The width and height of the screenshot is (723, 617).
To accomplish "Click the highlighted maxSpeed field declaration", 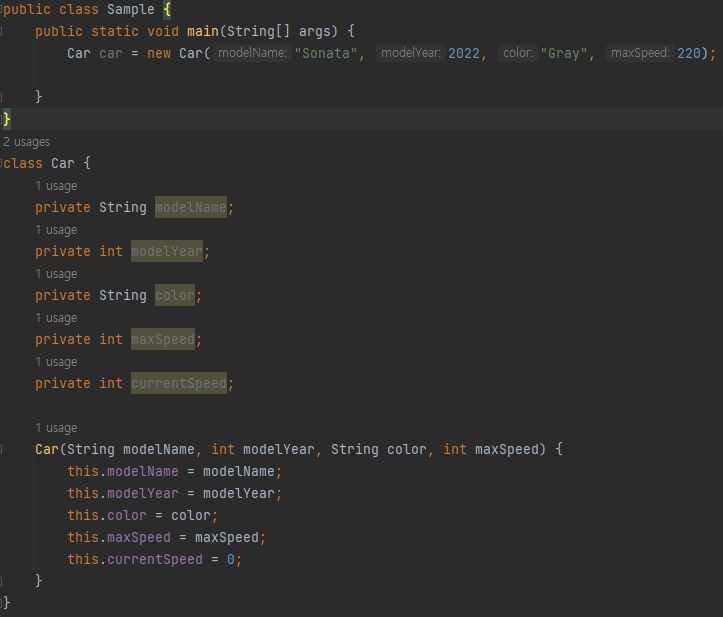I will [x=163, y=339].
